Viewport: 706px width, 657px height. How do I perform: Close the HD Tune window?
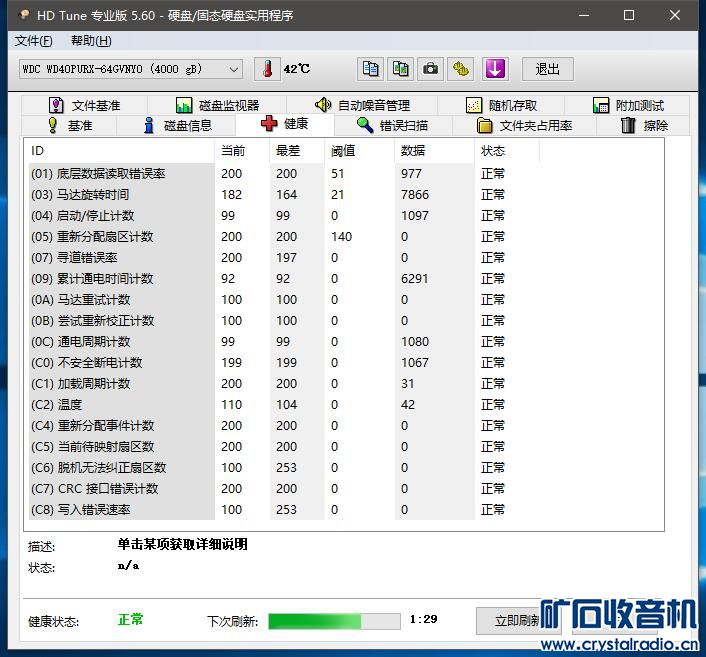tap(674, 15)
